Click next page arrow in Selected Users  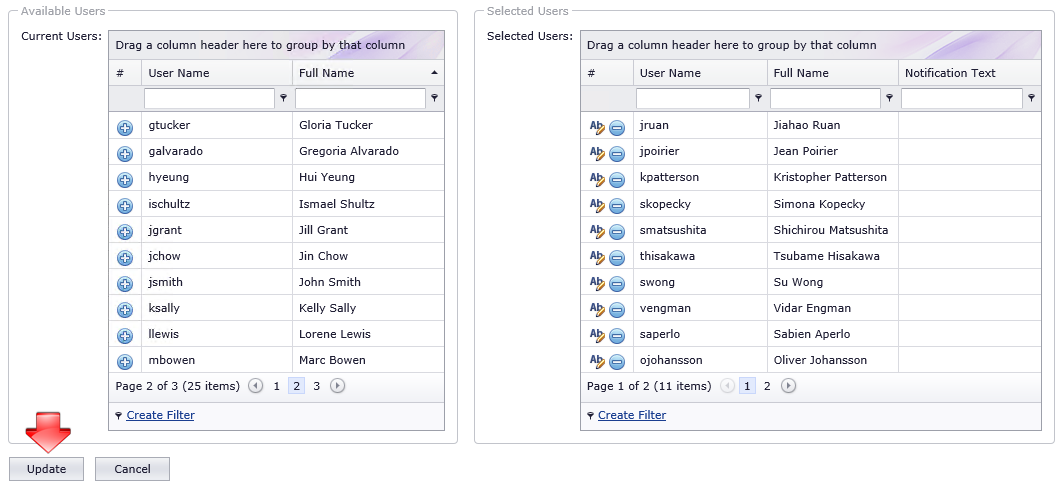788,386
